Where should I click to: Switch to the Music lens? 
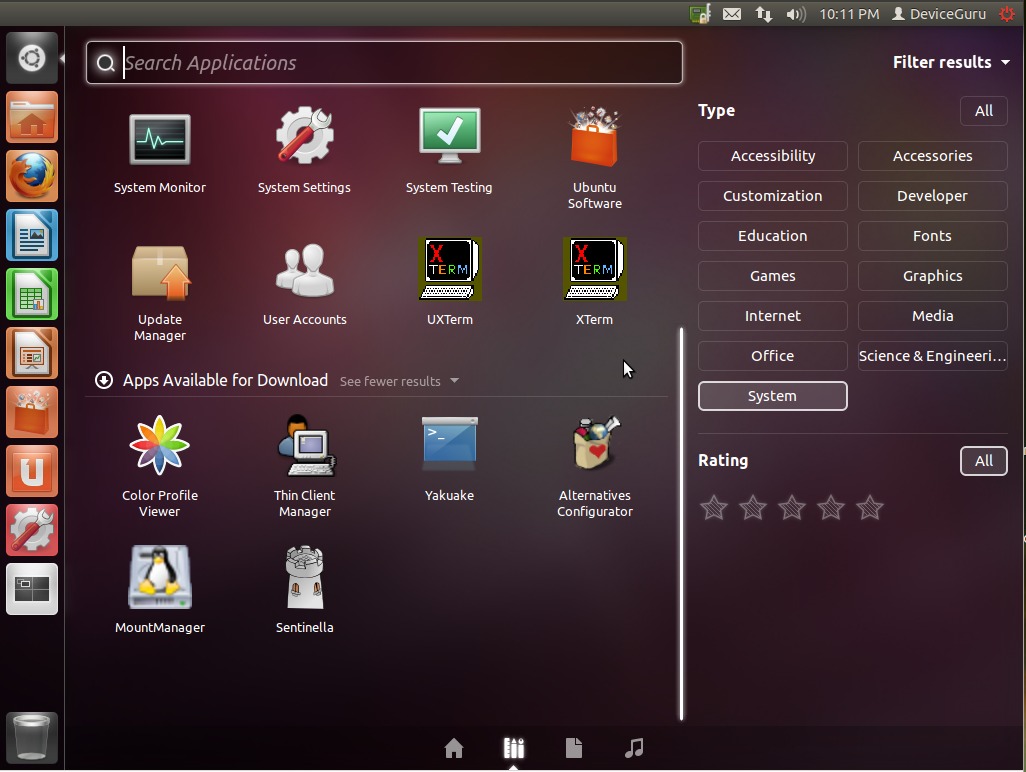[x=634, y=748]
